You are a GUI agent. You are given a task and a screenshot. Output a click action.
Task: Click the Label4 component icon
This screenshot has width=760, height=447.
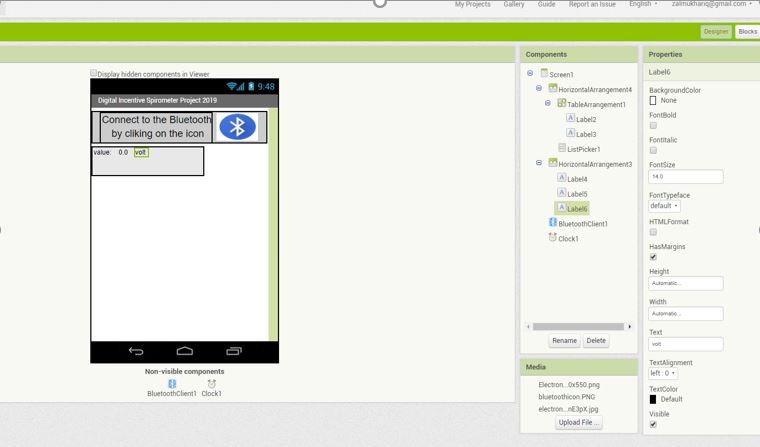click(x=561, y=178)
